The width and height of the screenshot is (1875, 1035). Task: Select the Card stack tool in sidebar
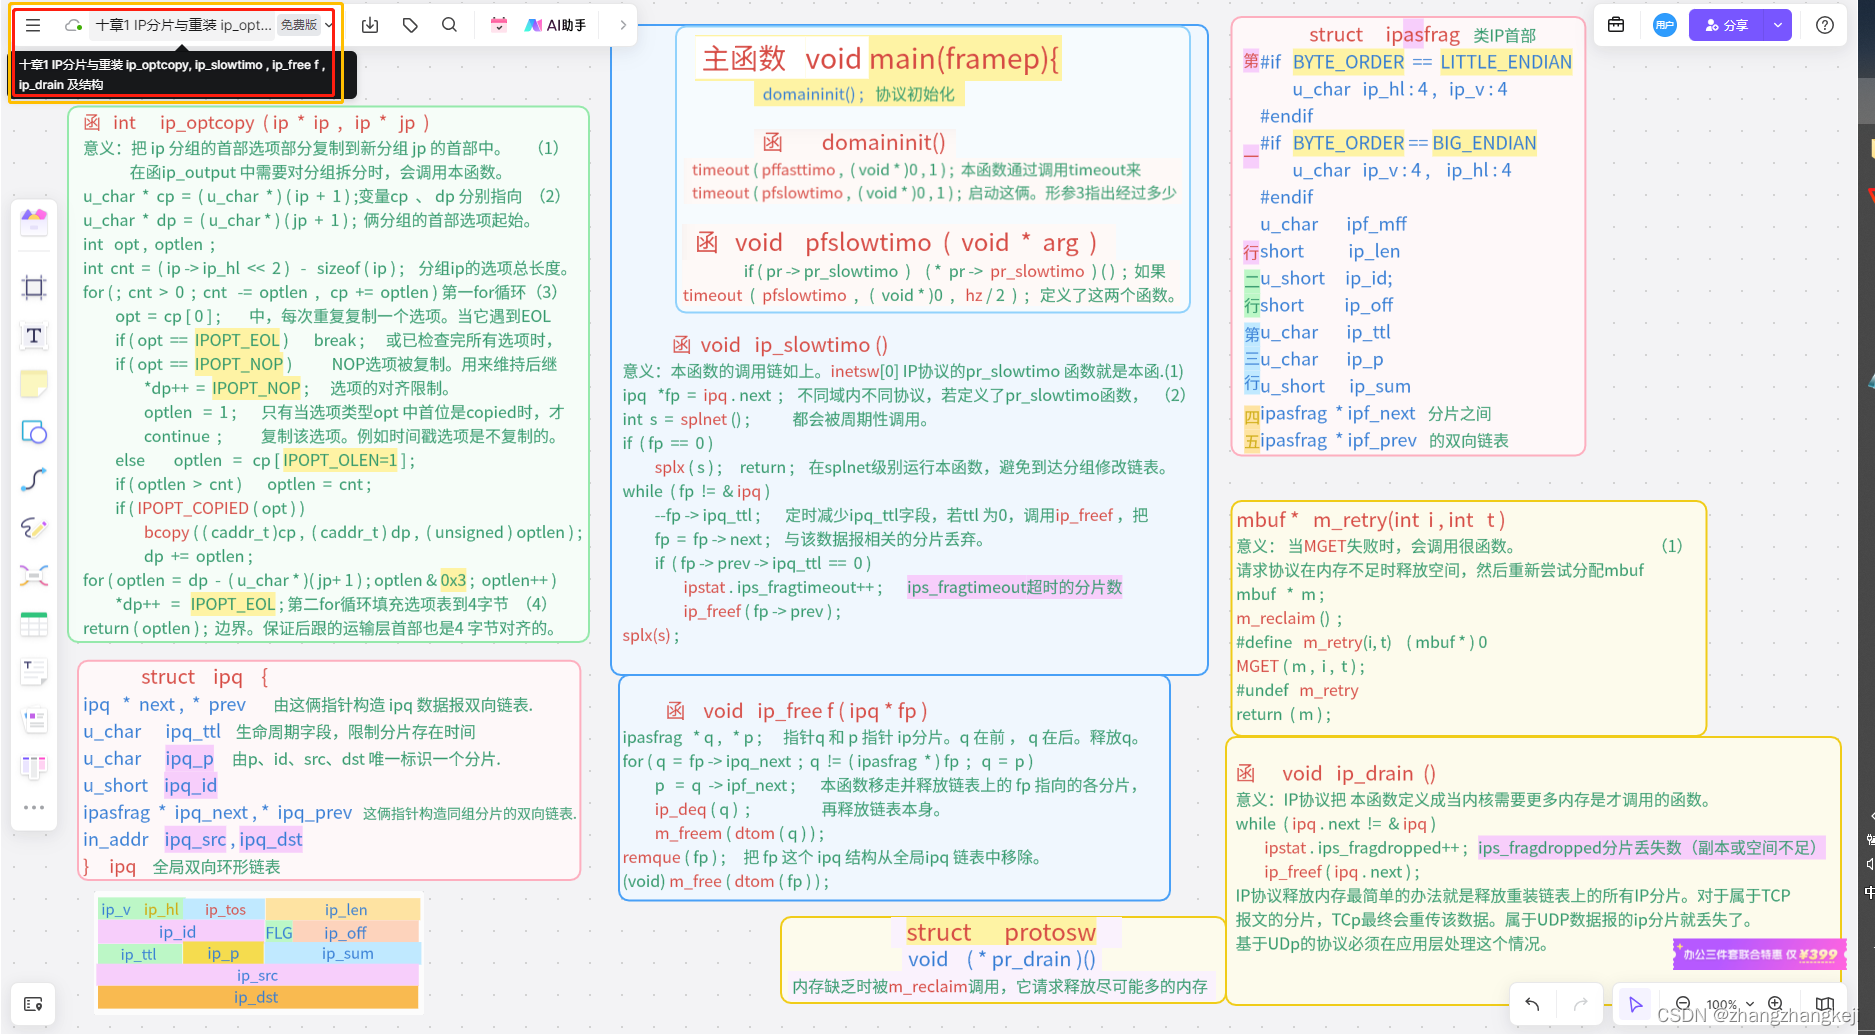[x=34, y=719]
